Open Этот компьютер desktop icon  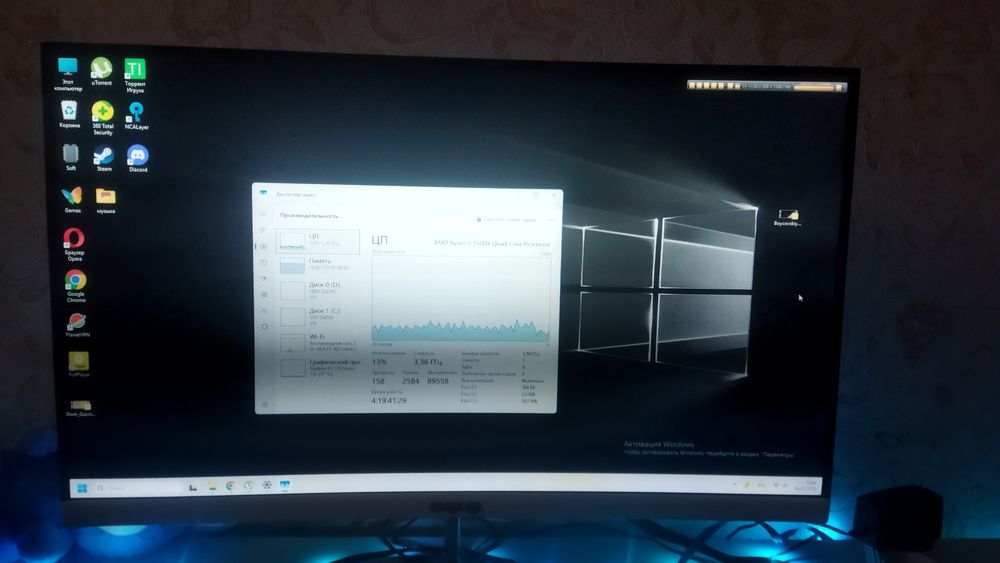(68, 74)
